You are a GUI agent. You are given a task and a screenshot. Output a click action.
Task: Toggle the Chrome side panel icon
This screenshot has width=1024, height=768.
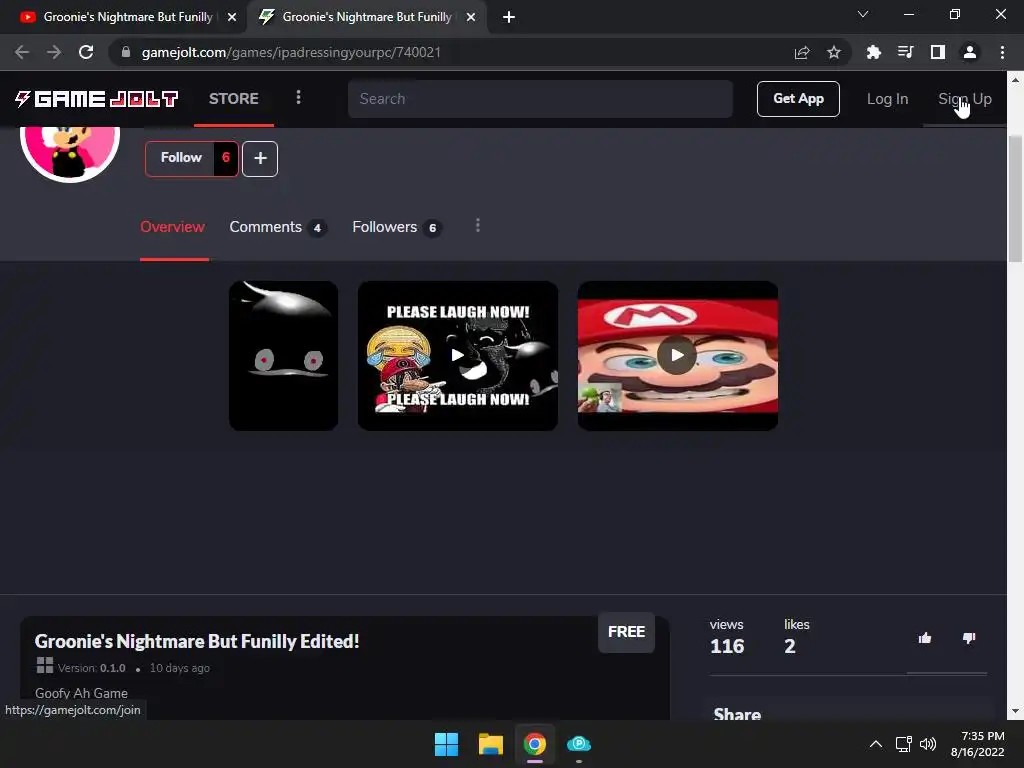[938, 52]
